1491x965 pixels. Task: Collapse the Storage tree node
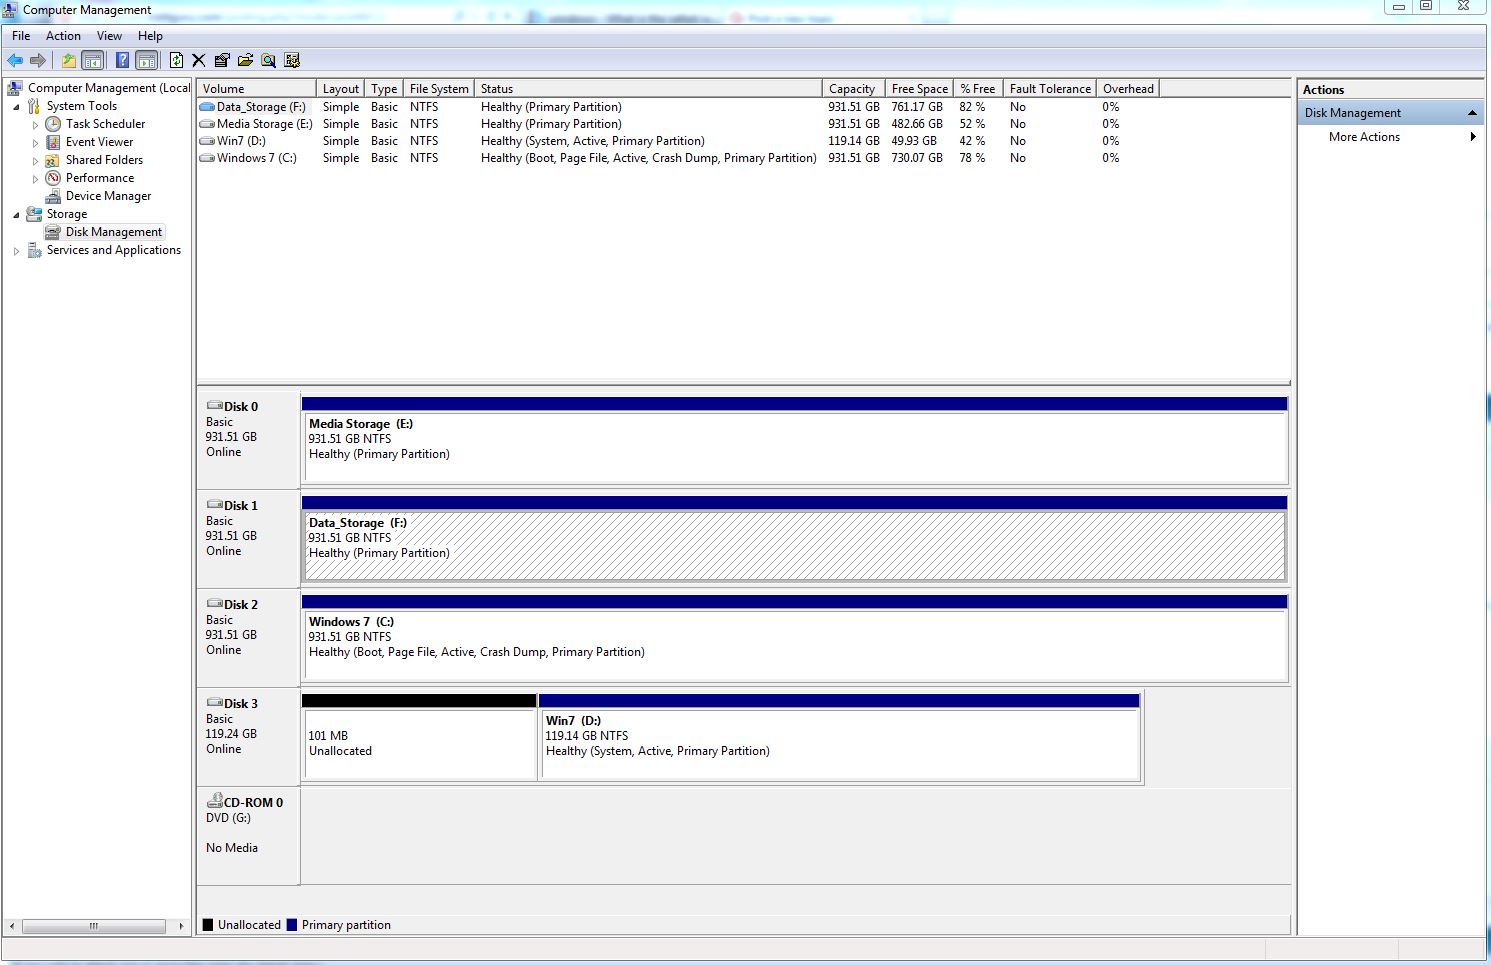click(x=16, y=215)
